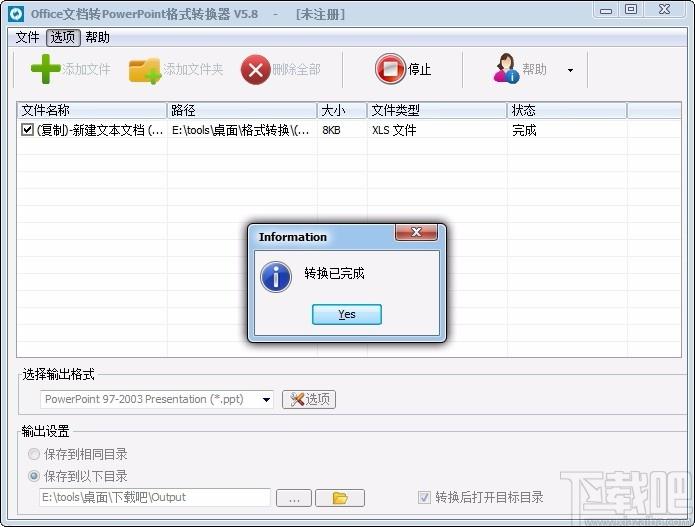This screenshot has width=695, height=527.
Task: Expand the Help toolbar dropdown arrow
Action: pos(570,70)
